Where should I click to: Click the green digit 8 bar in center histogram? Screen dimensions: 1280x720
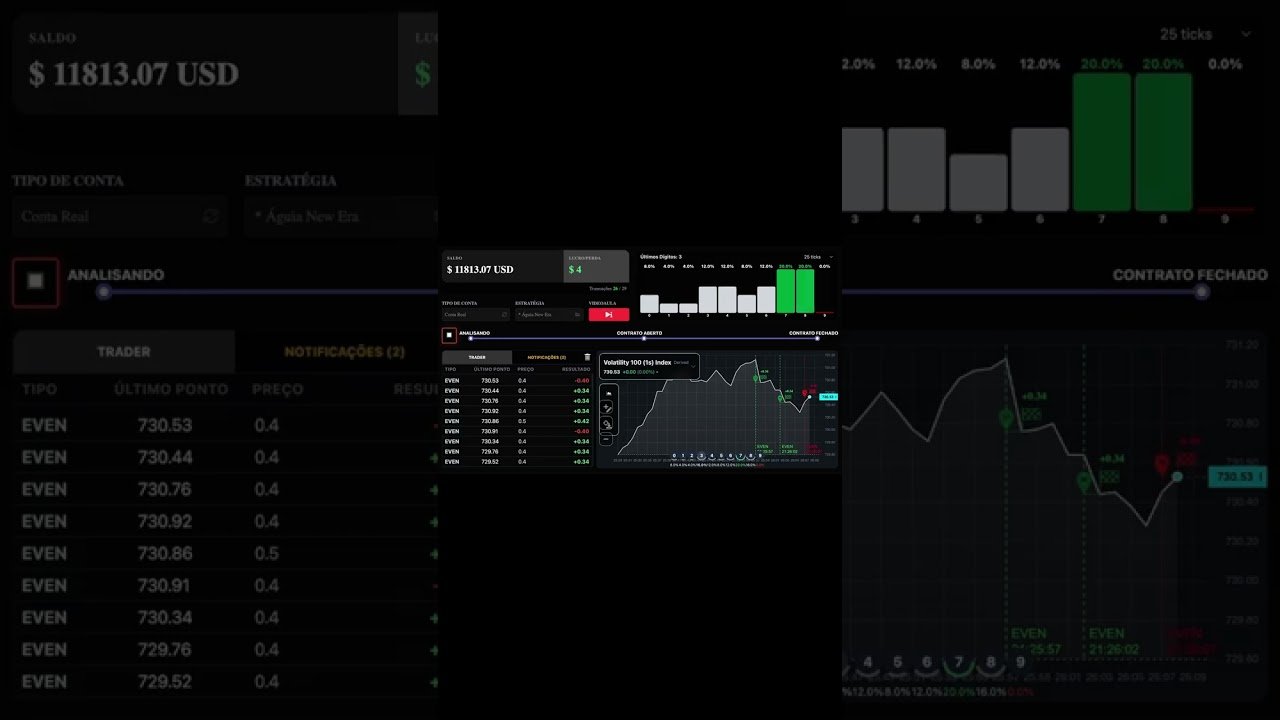pos(805,291)
